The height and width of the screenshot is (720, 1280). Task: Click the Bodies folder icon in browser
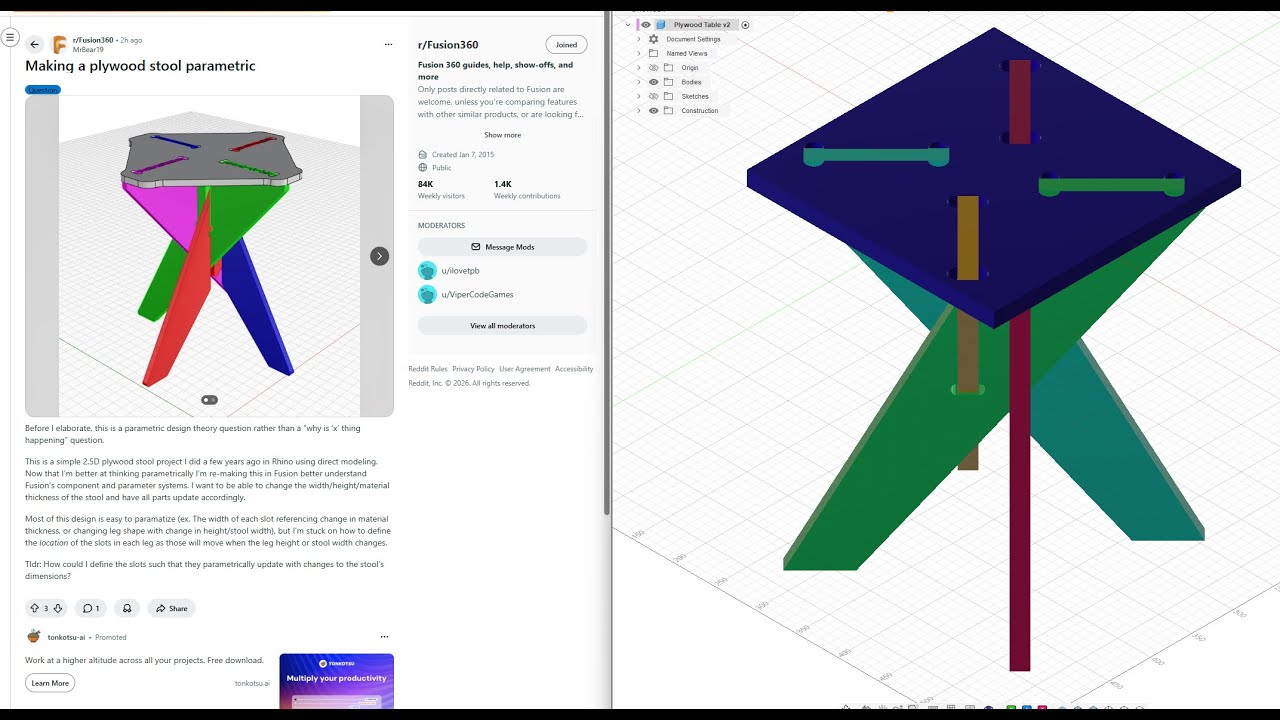coord(669,82)
